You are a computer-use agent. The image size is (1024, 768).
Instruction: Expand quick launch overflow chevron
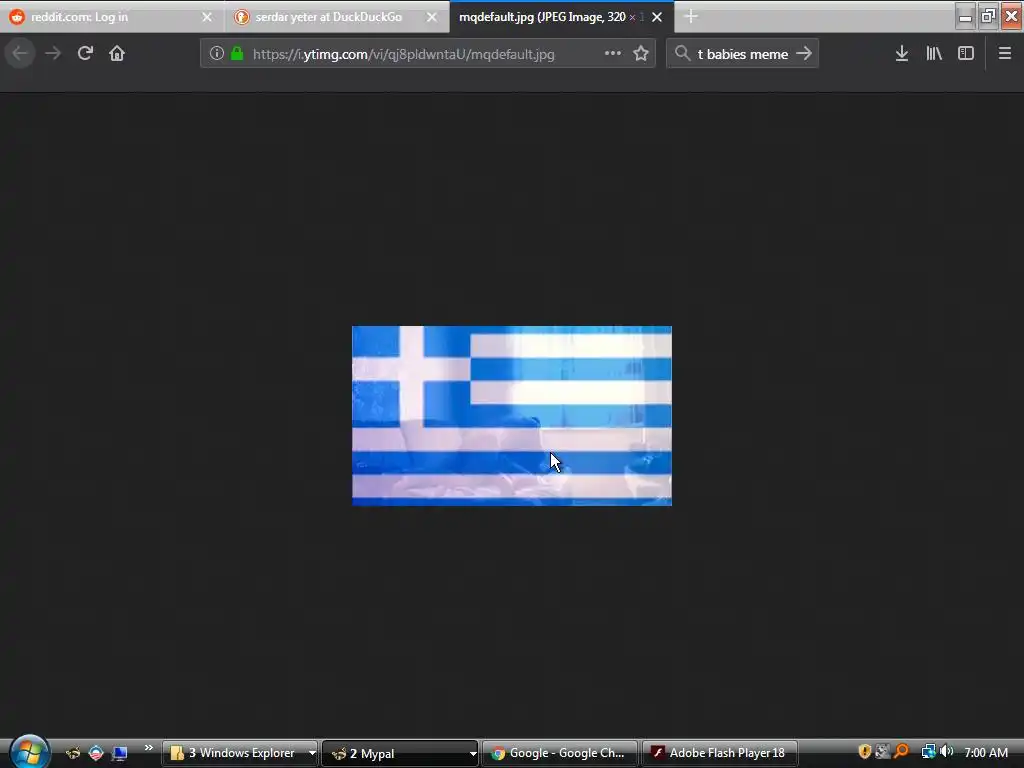(x=148, y=748)
